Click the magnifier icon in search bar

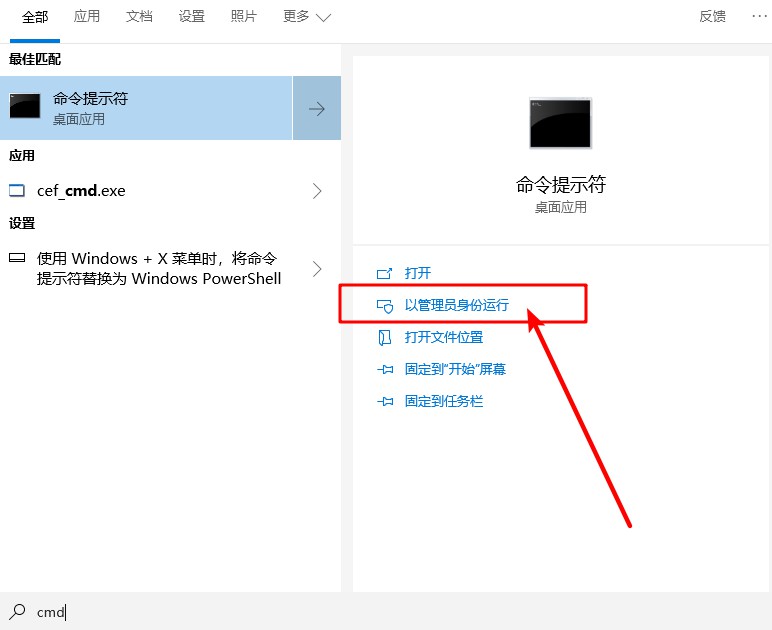point(17,611)
